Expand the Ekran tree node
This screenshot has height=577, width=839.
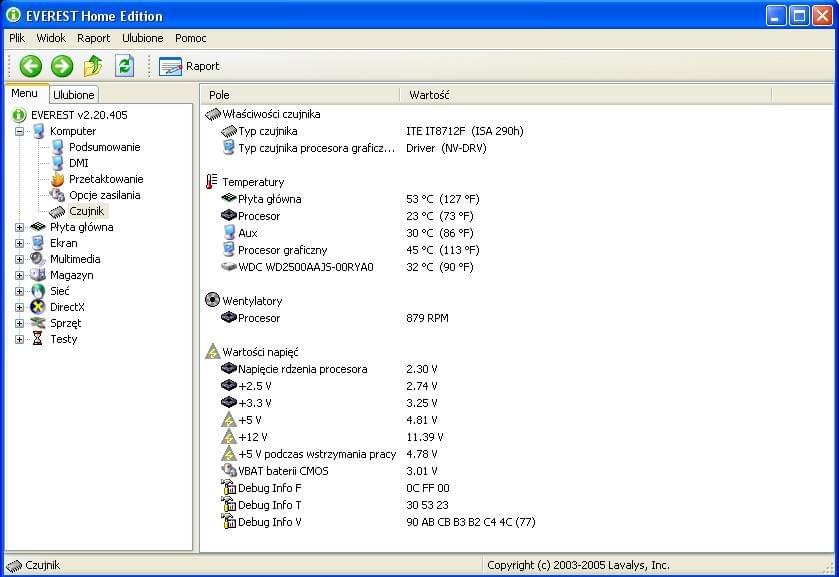point(20,244)
